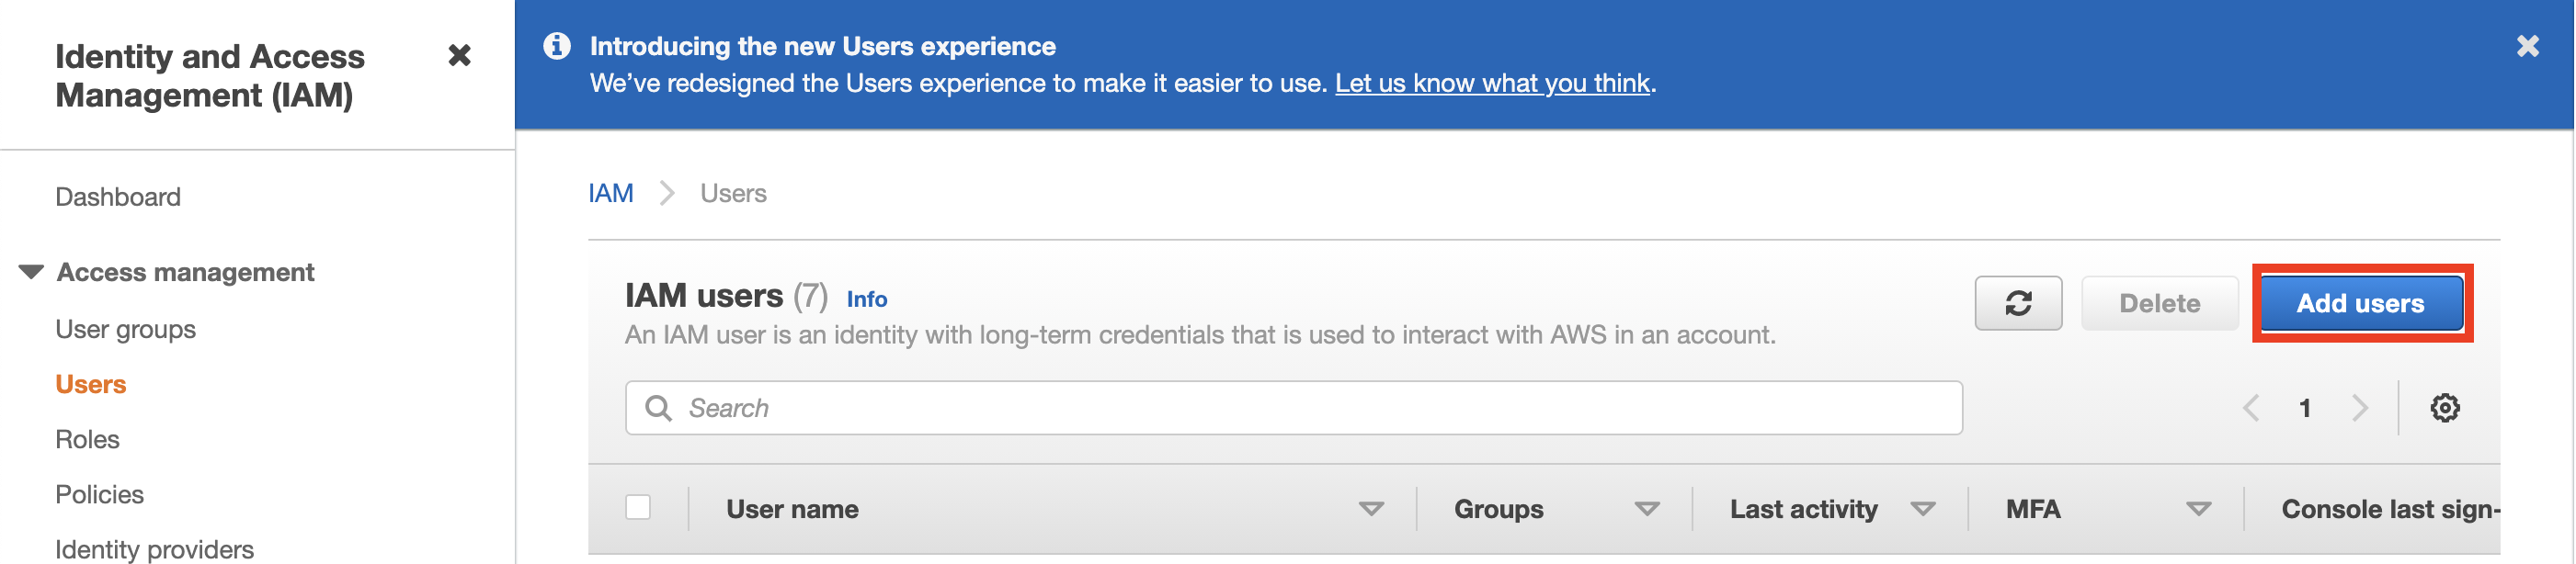Open 'Let us know what you think' link
The image size is (2576, 564).
point(1492,83)
